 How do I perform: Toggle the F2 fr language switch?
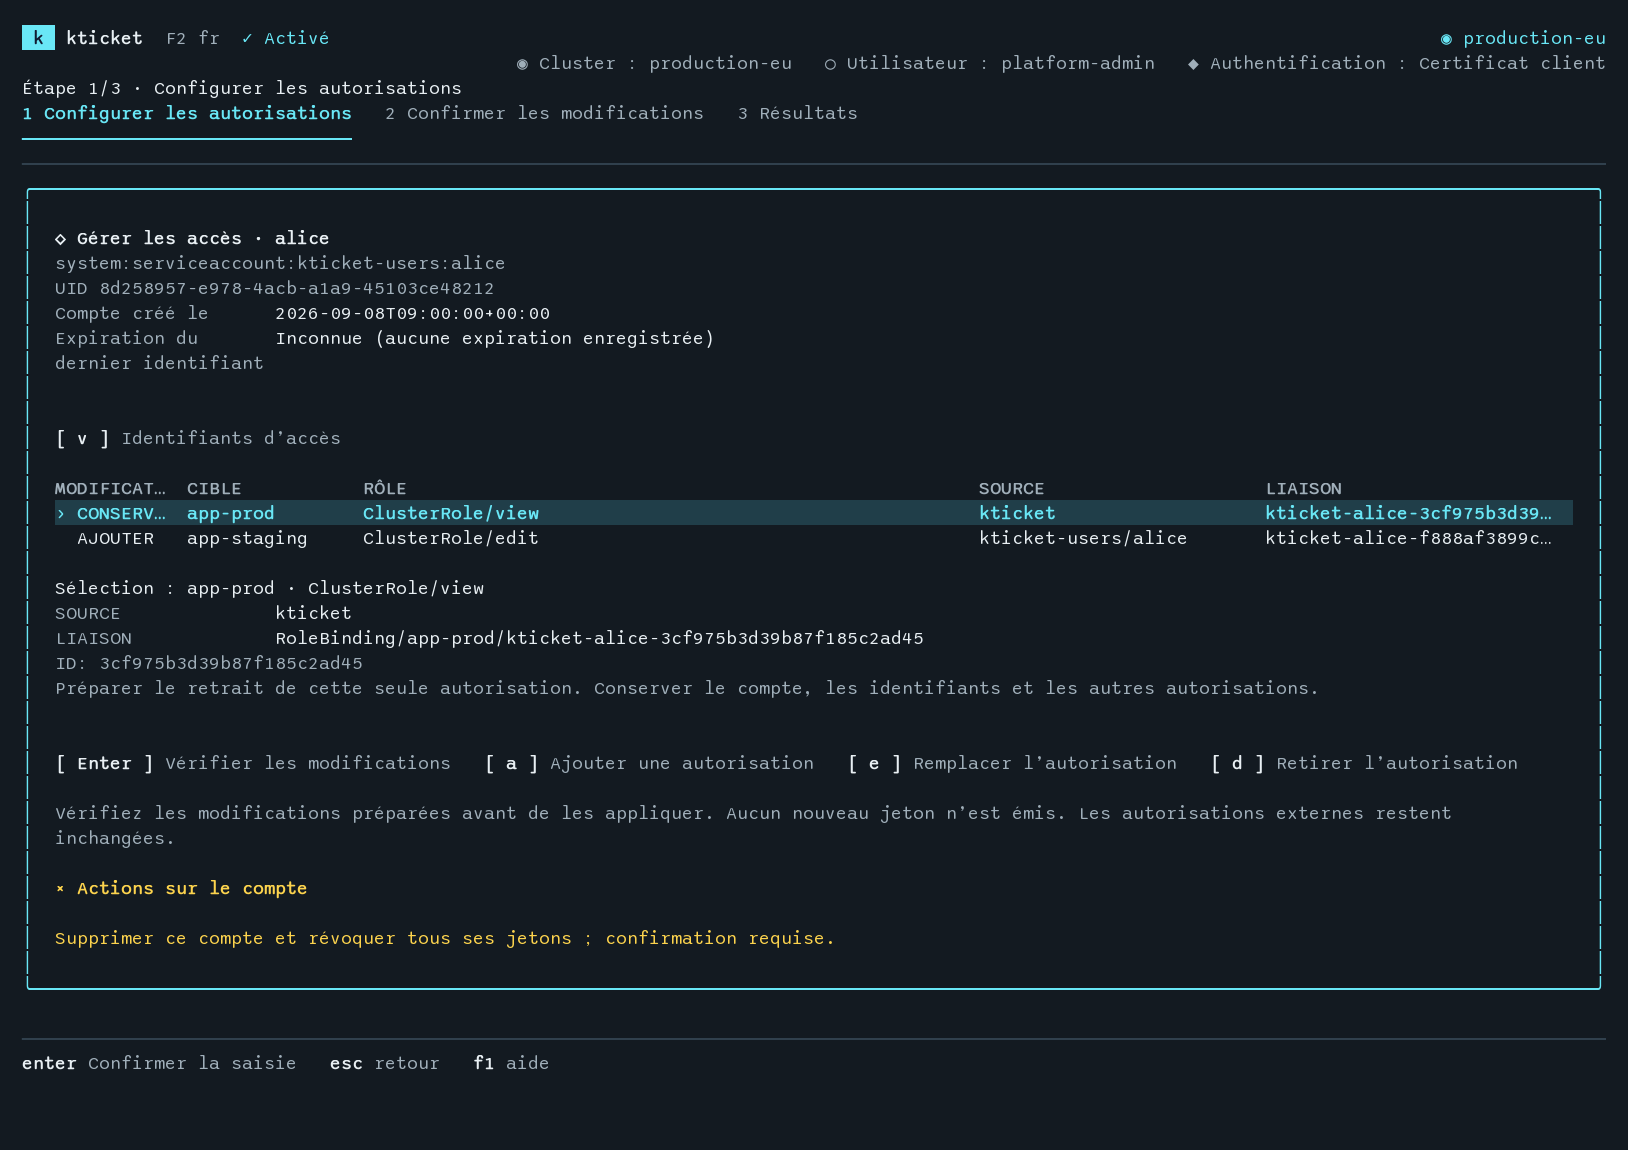pyautogui.click(x=193, y=38)
